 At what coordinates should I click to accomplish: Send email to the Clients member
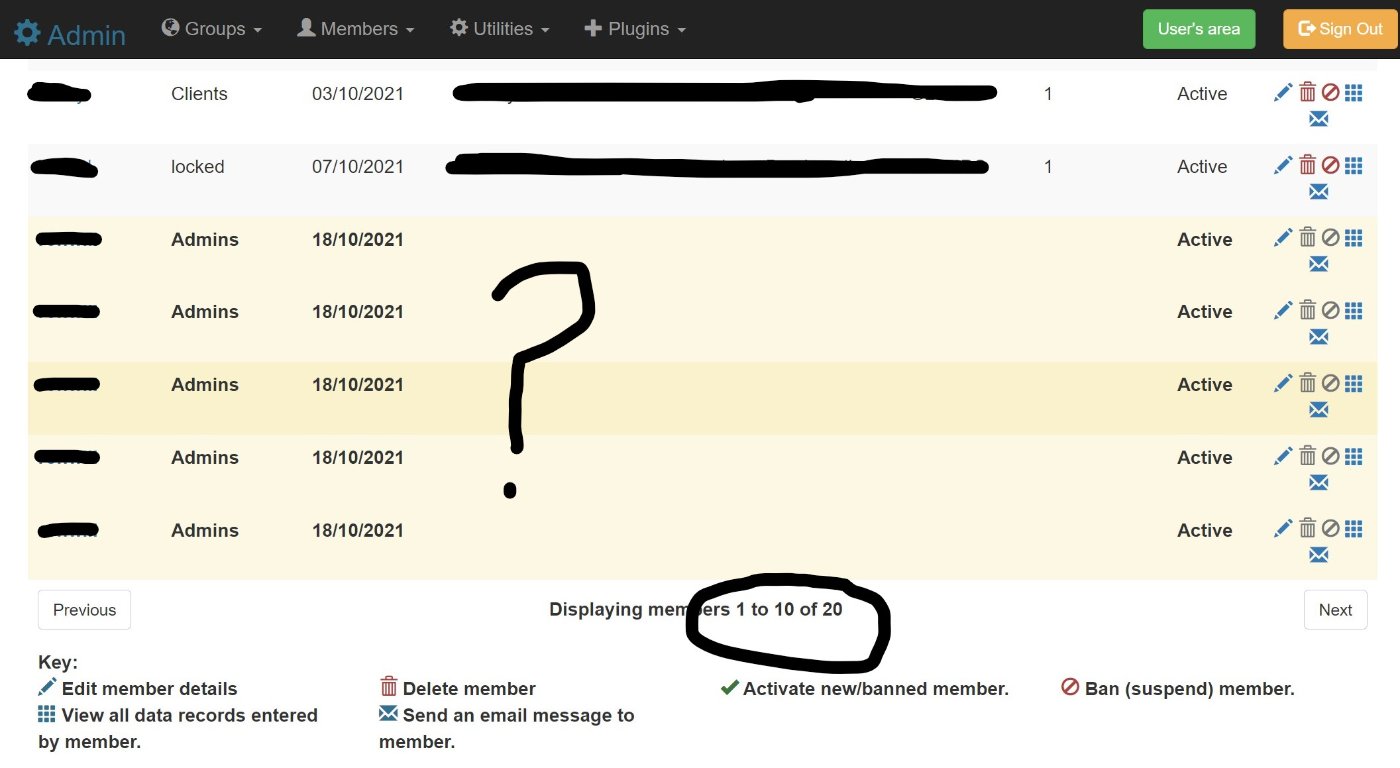pyautogui.click(x=1318, y=119)
